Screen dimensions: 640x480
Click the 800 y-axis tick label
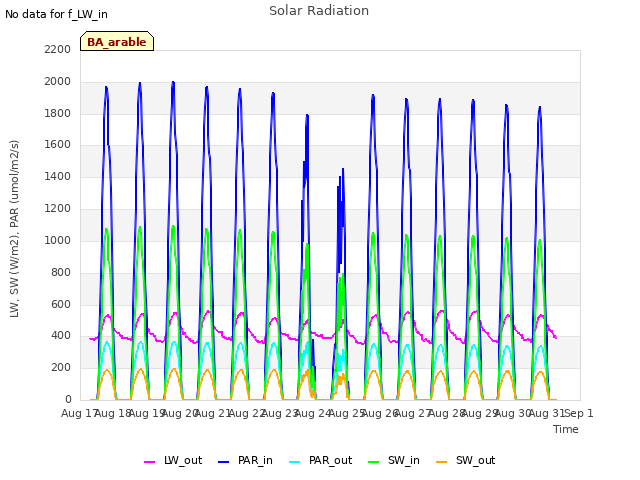[61, 272]
